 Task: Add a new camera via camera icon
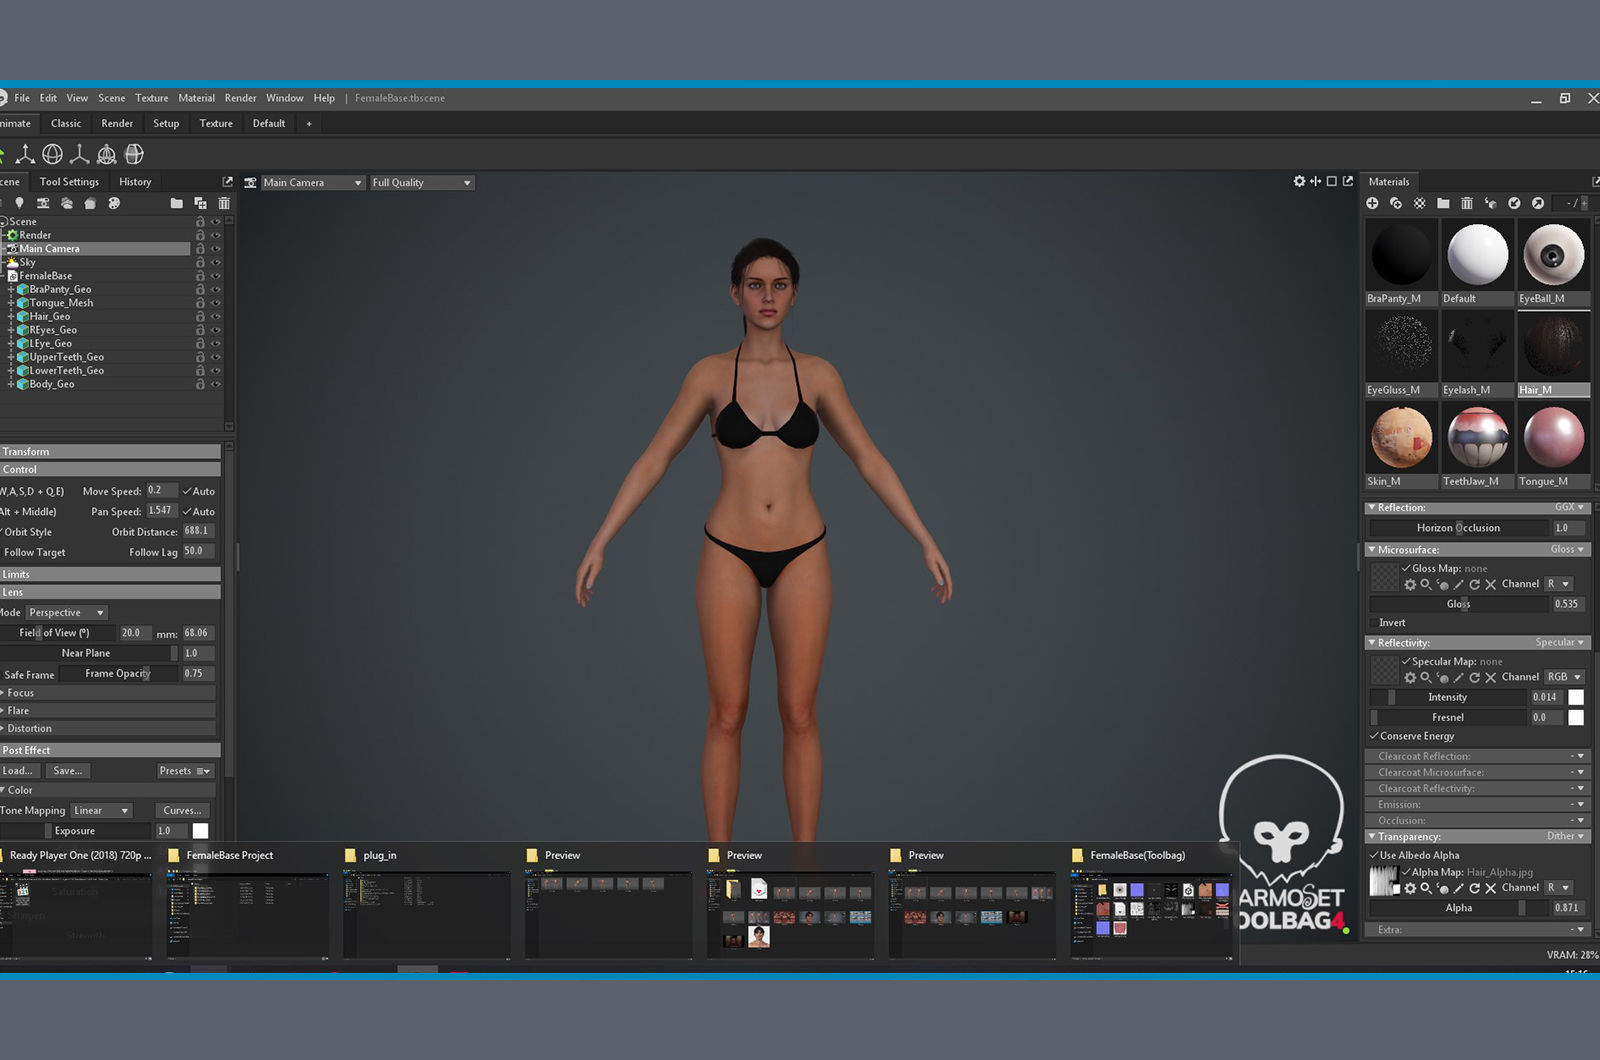[43, 203]
